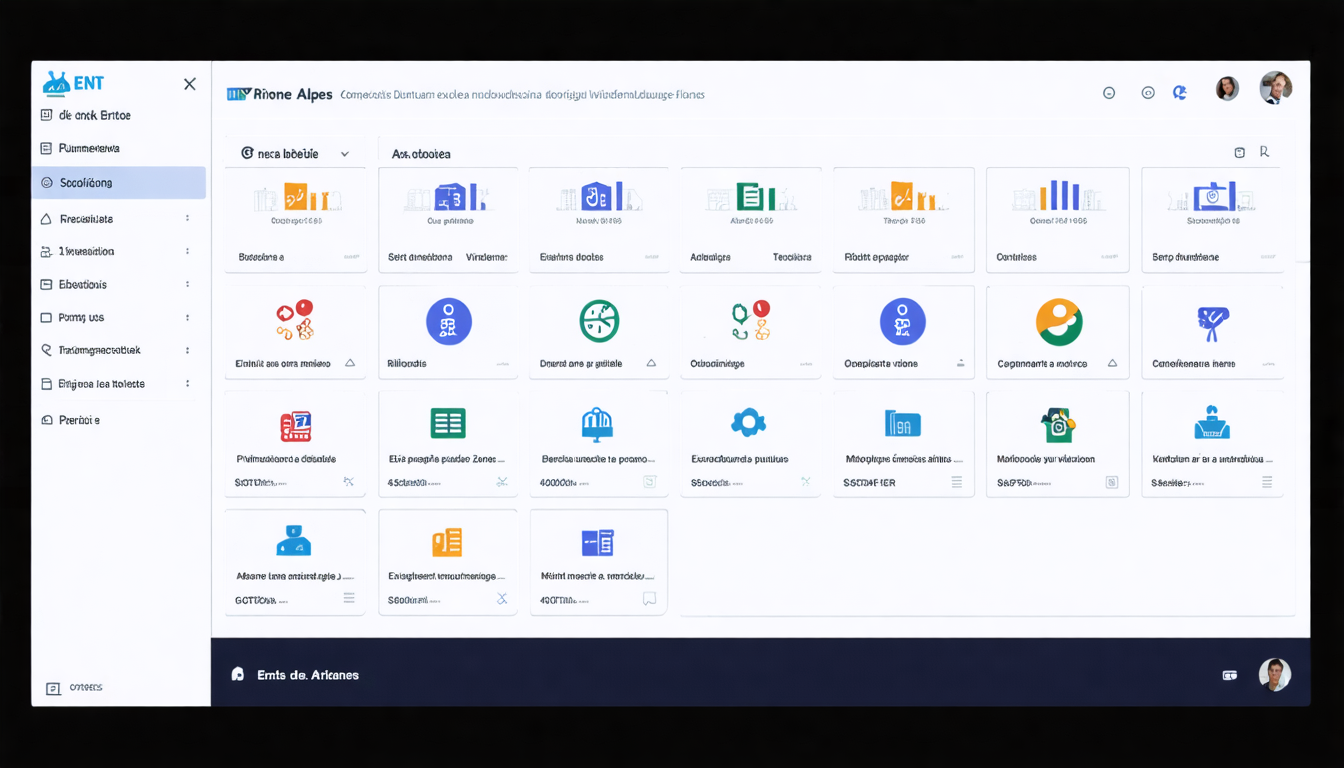Viewport: 1344px width, 768px height.
Task: Open the 'Serp dtuntriene' blue camera card
Action: point(1212,219)
